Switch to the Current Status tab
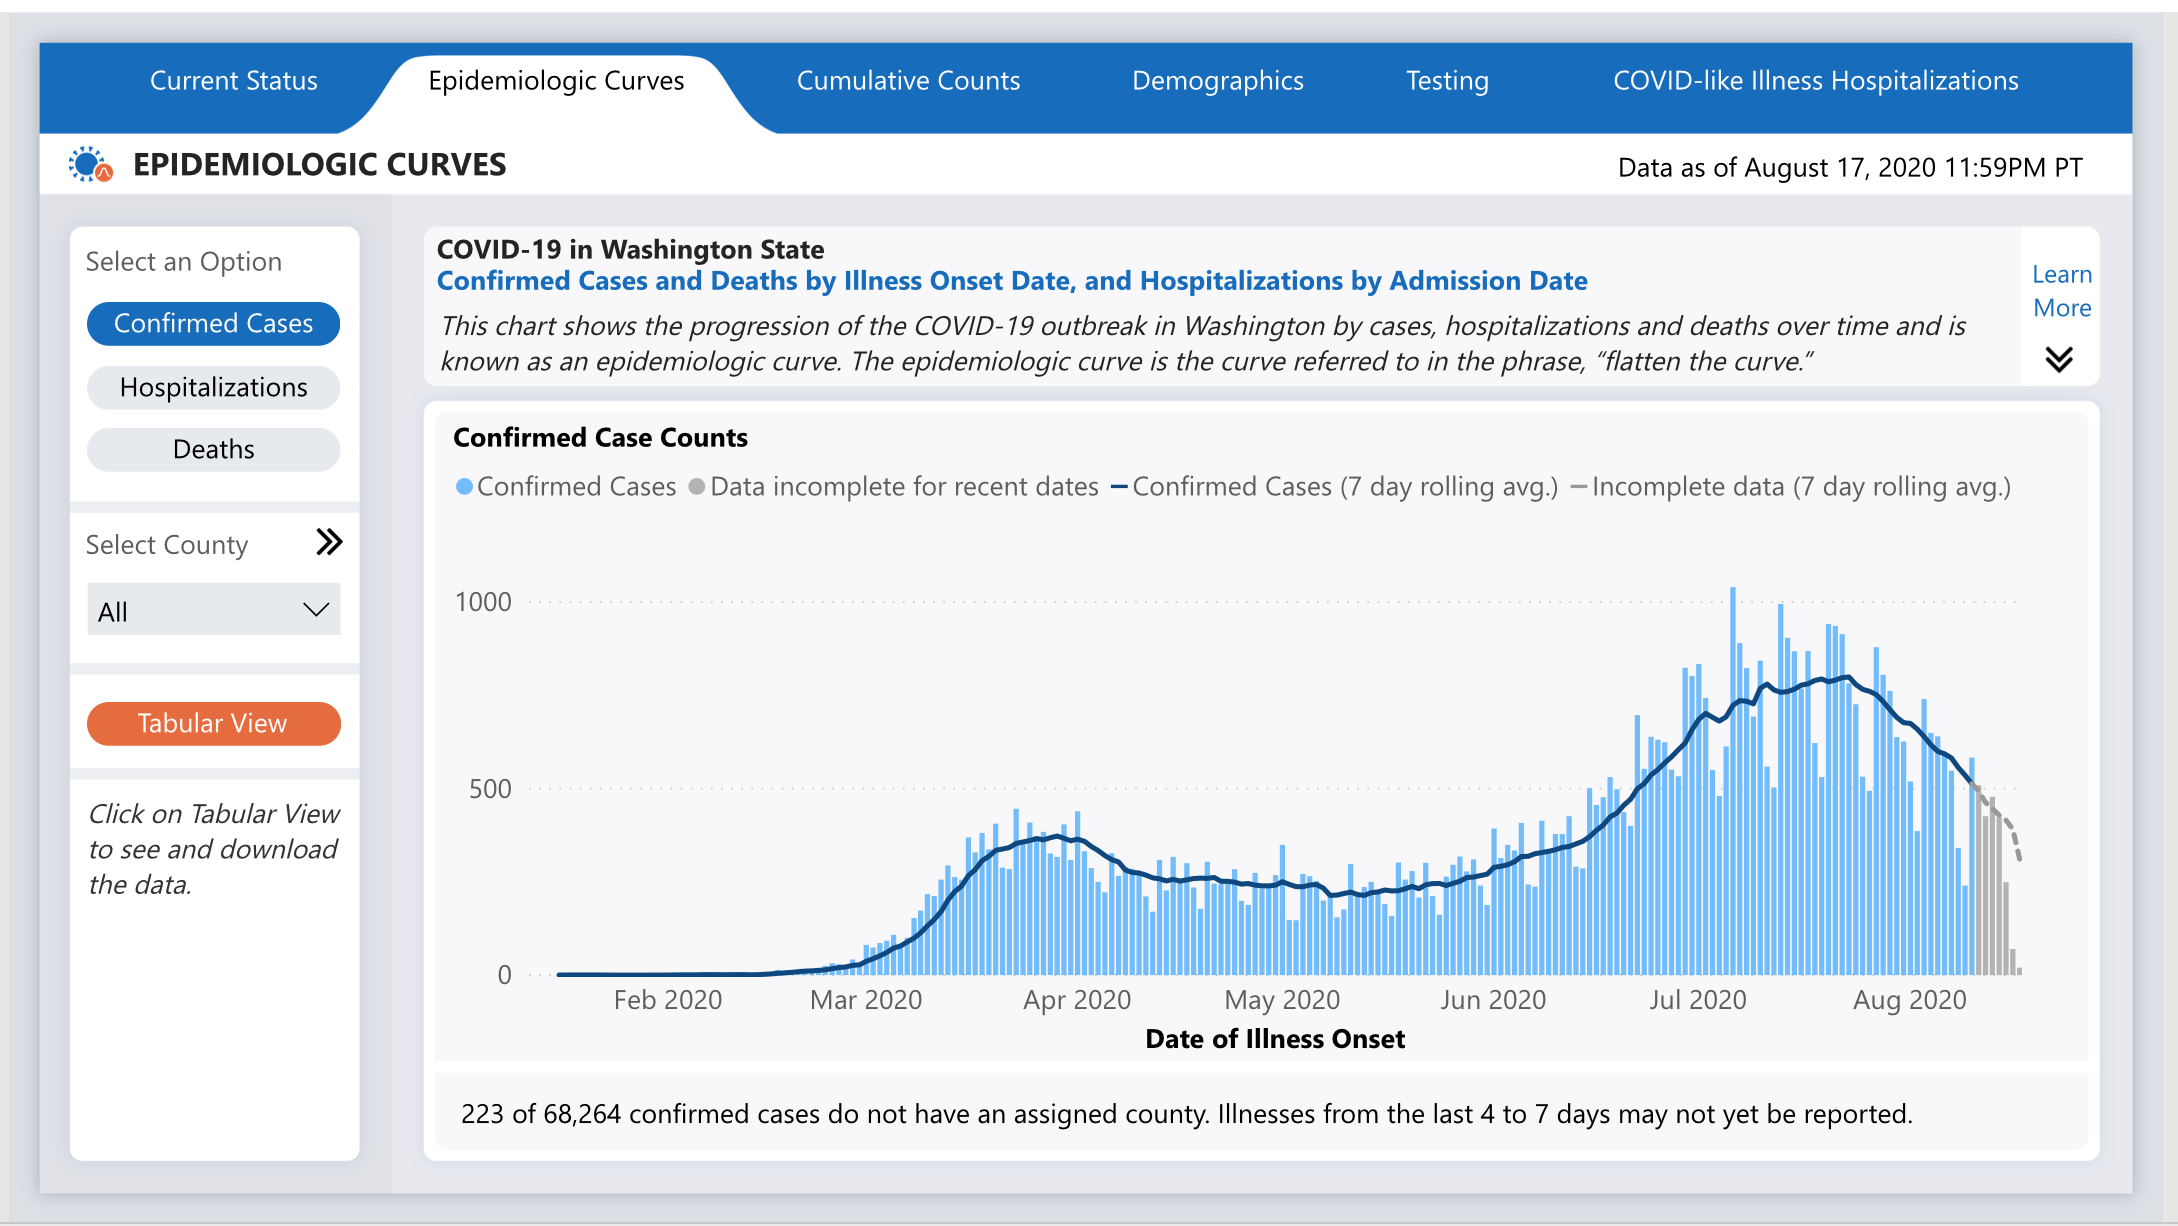The image size is (2178, 1226). (x=234, y=81)
